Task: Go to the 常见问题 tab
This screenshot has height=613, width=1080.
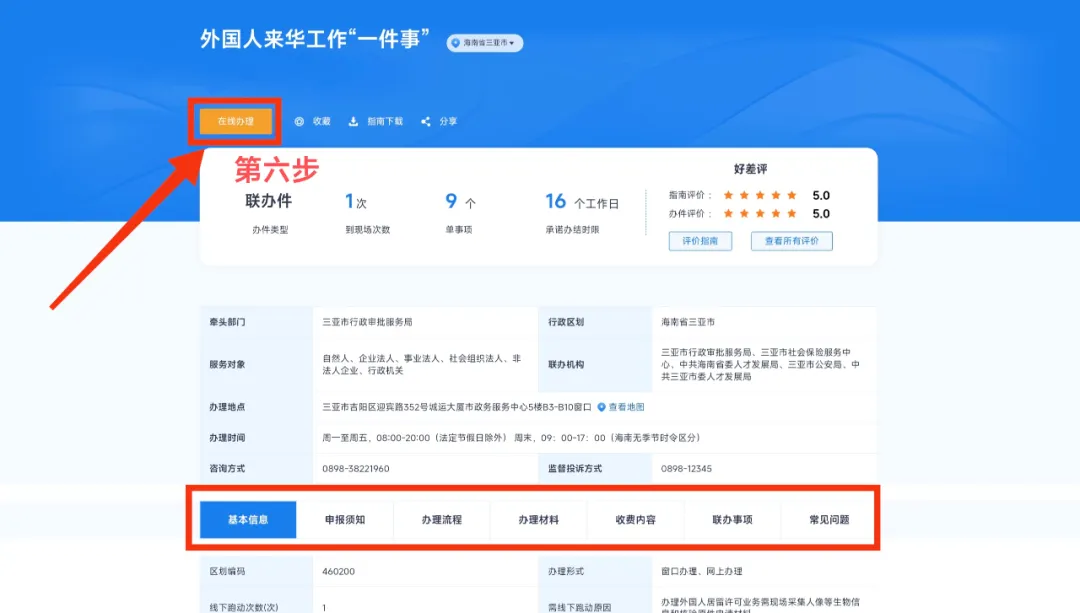Action: click(829, 520)
